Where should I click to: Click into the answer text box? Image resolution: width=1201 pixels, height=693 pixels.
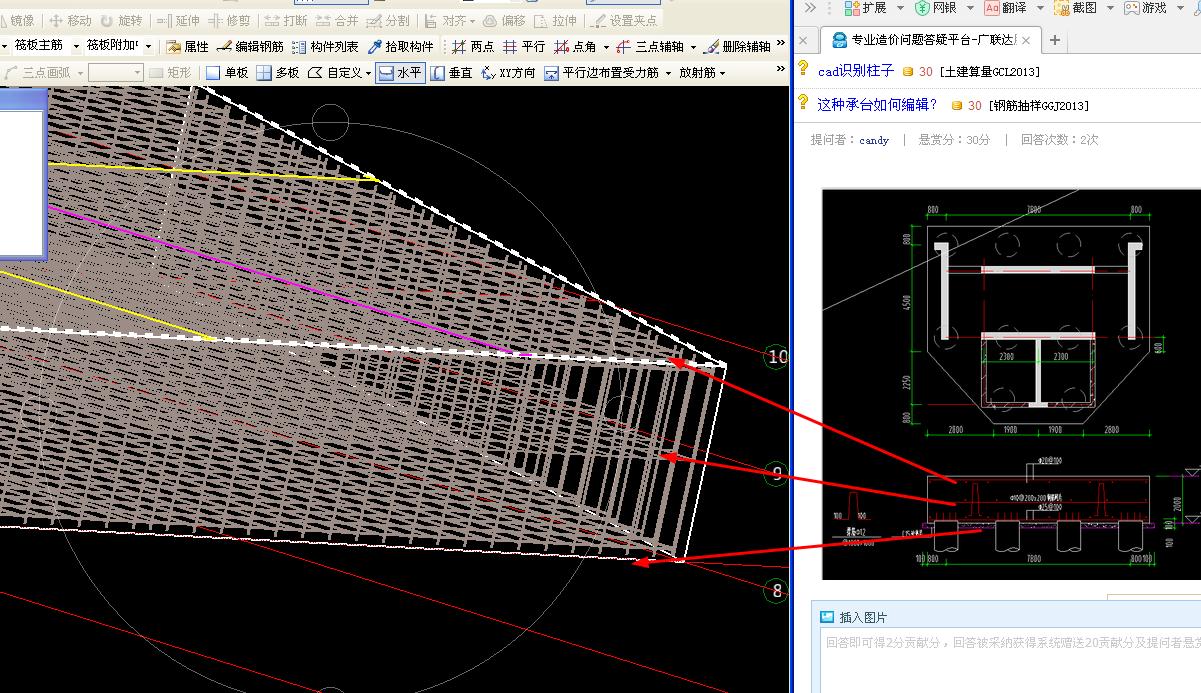pos(1010,660)
